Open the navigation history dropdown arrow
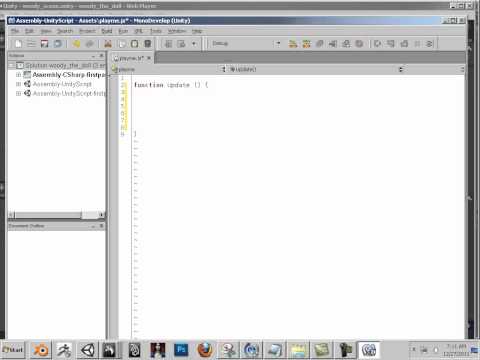 pos(194,44)
